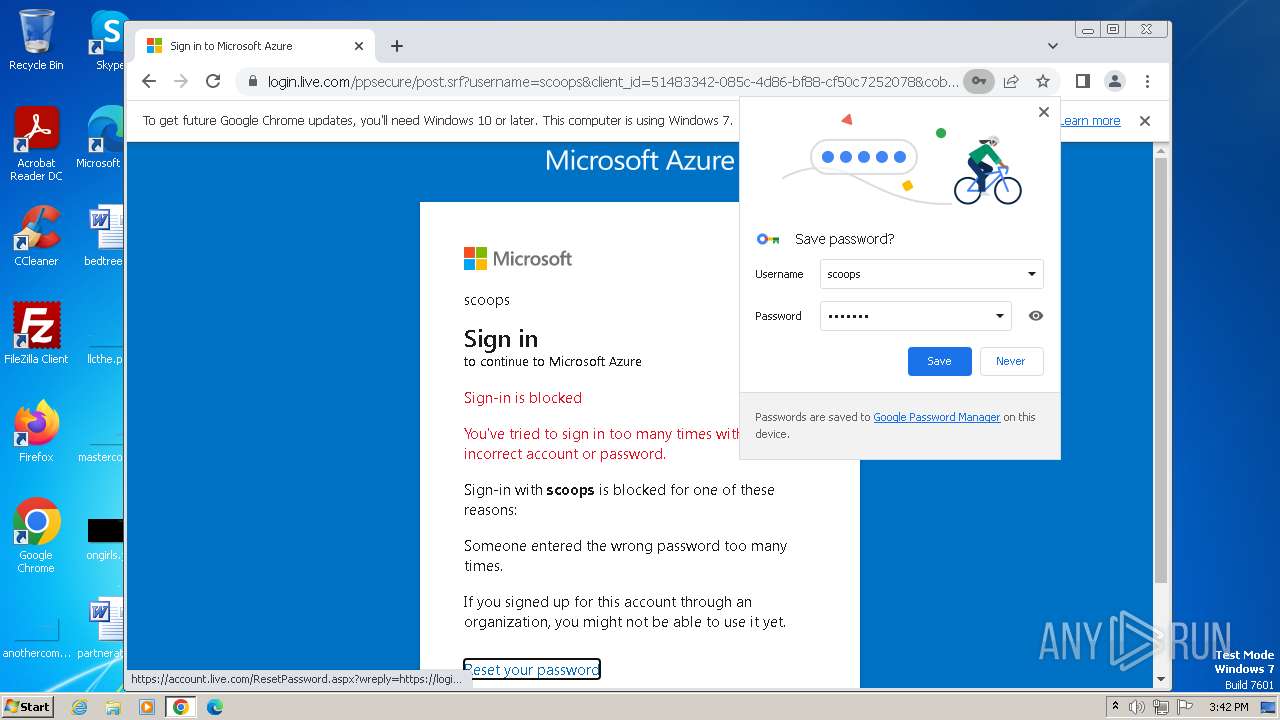Open the Chrome side panel icon

coord(1083,81)
